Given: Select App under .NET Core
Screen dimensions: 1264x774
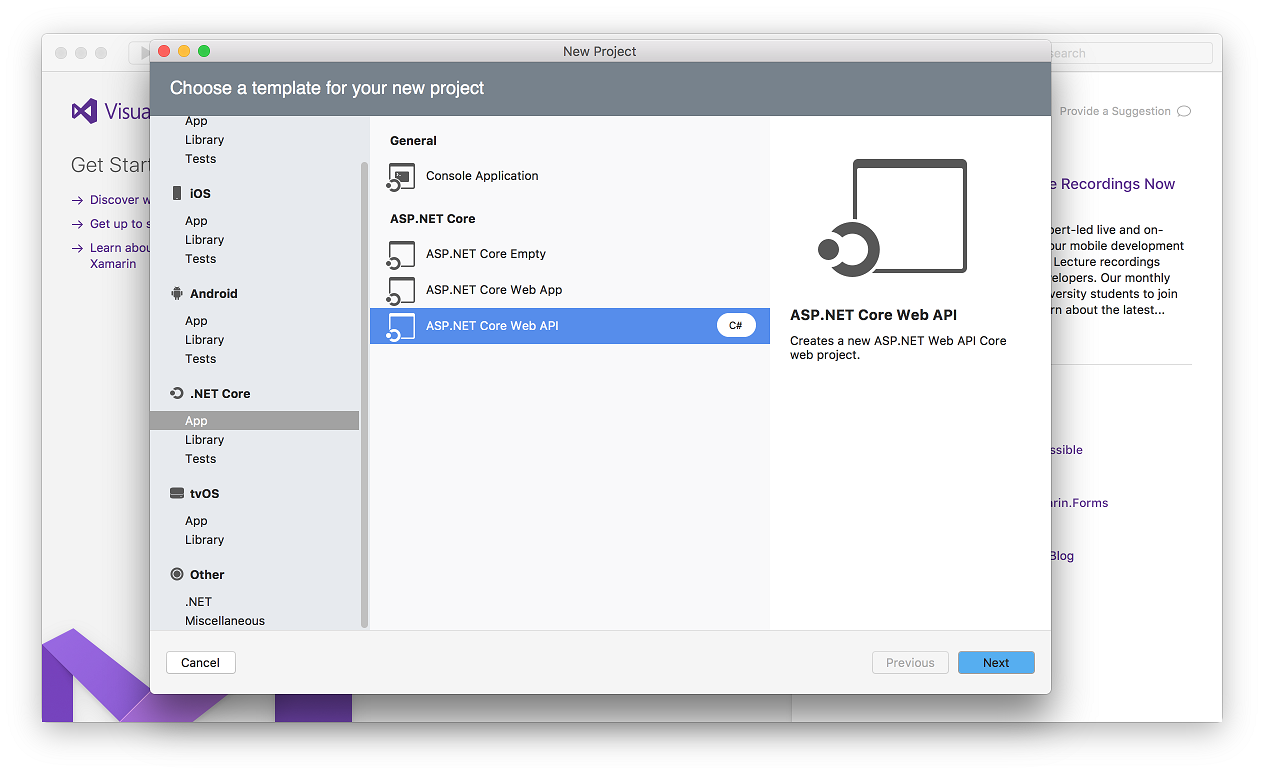Looking at the screenshot, I should click(254, 421).
